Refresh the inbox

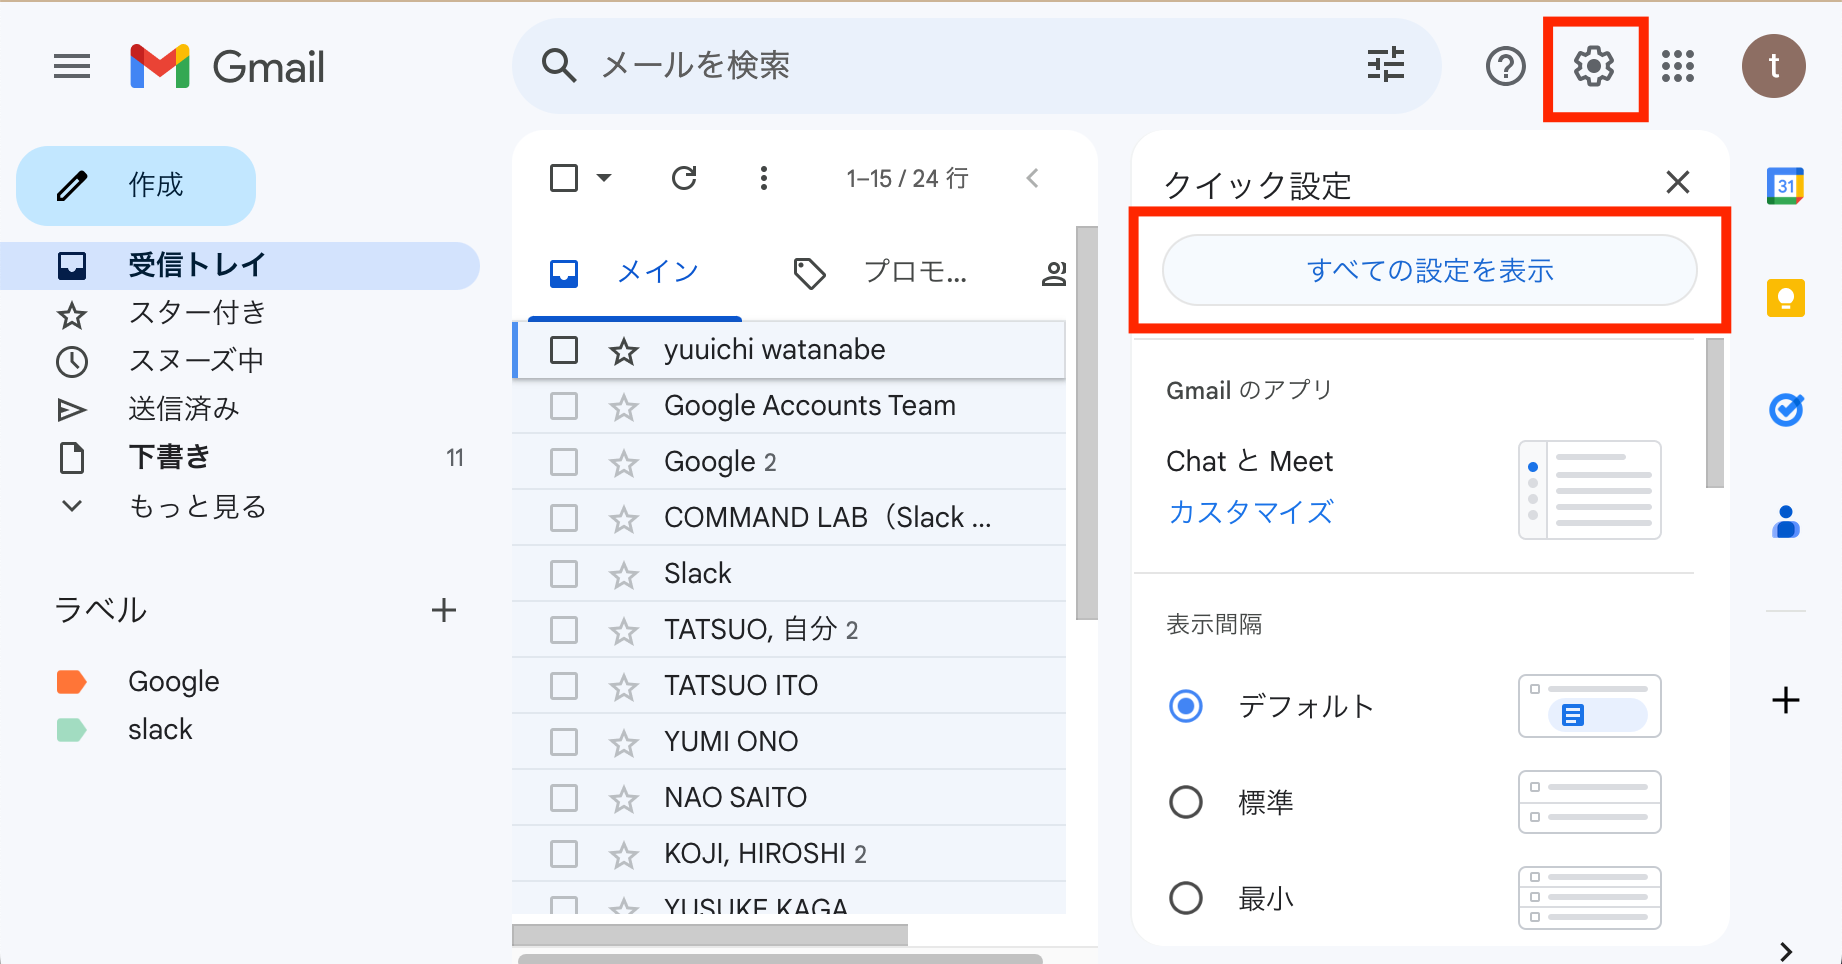click(x=684, y=178)
